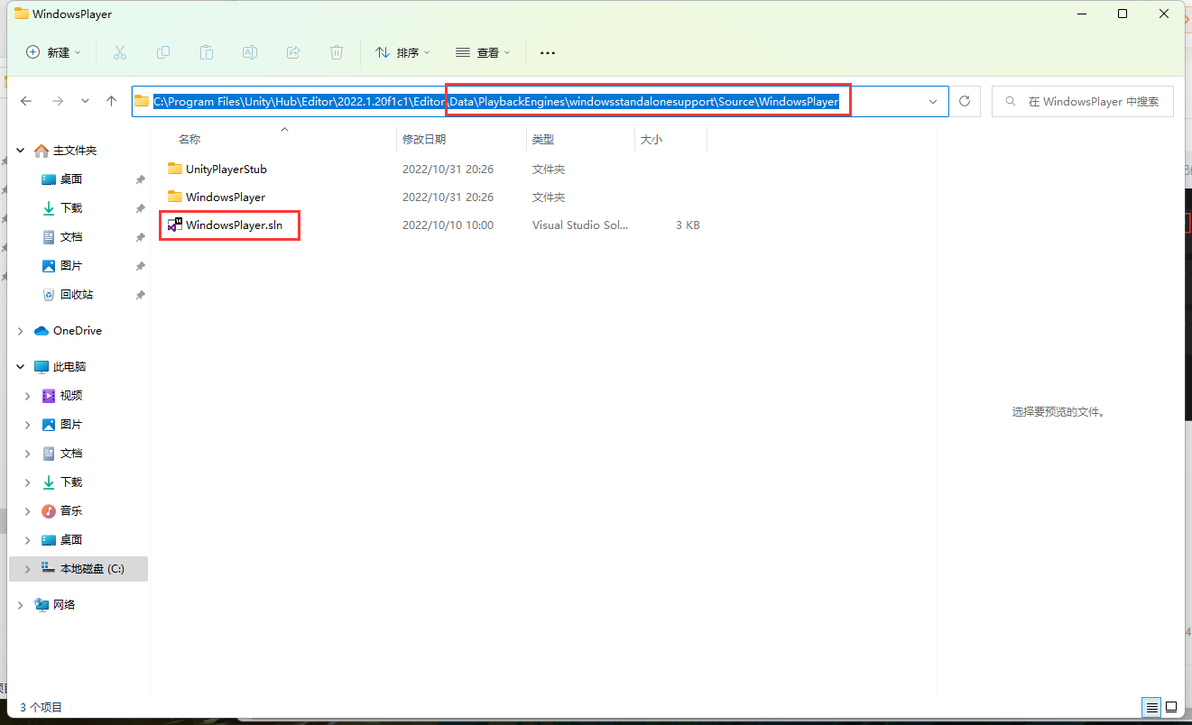Open 此电脑 in the sidebar
The image size is (1192, 725).
[69, 366]
